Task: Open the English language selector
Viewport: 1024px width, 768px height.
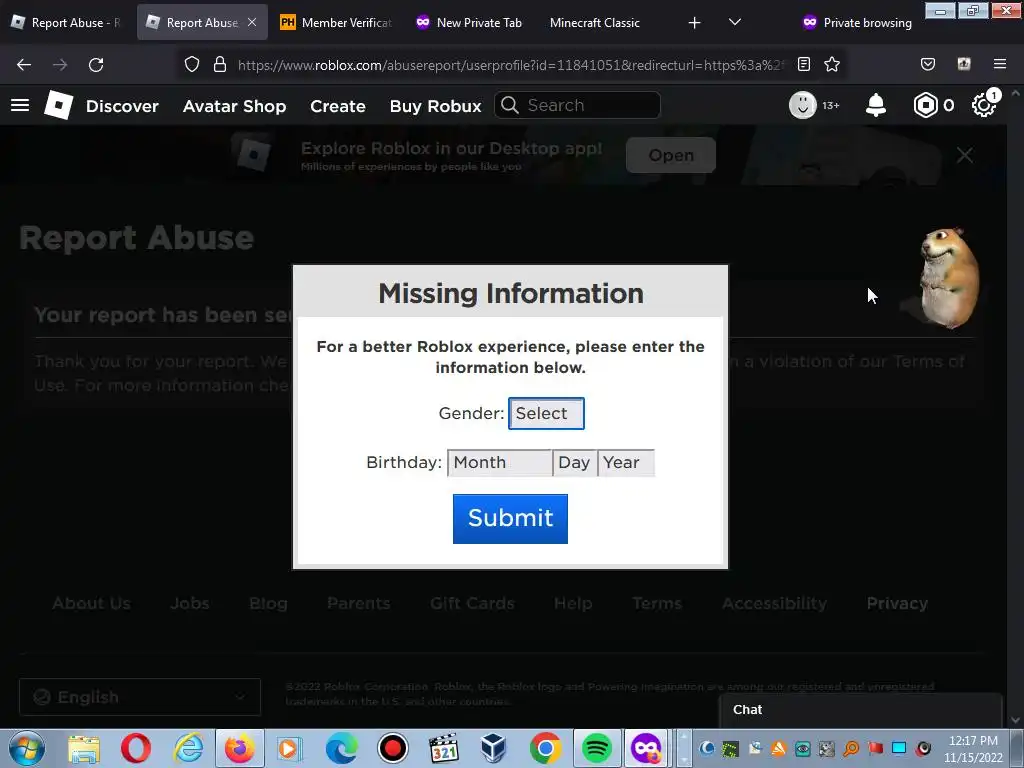Action: (140, 697)
